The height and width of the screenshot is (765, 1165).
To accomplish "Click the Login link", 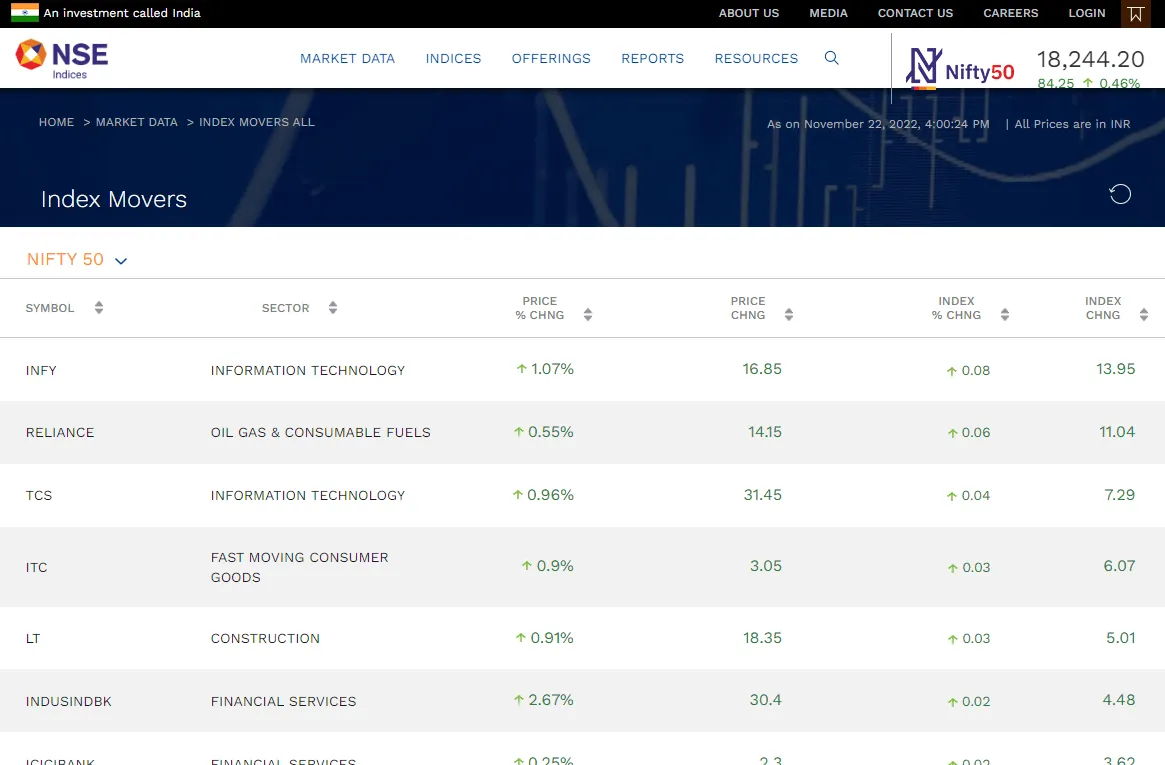I will click(x=1086, y=14).
